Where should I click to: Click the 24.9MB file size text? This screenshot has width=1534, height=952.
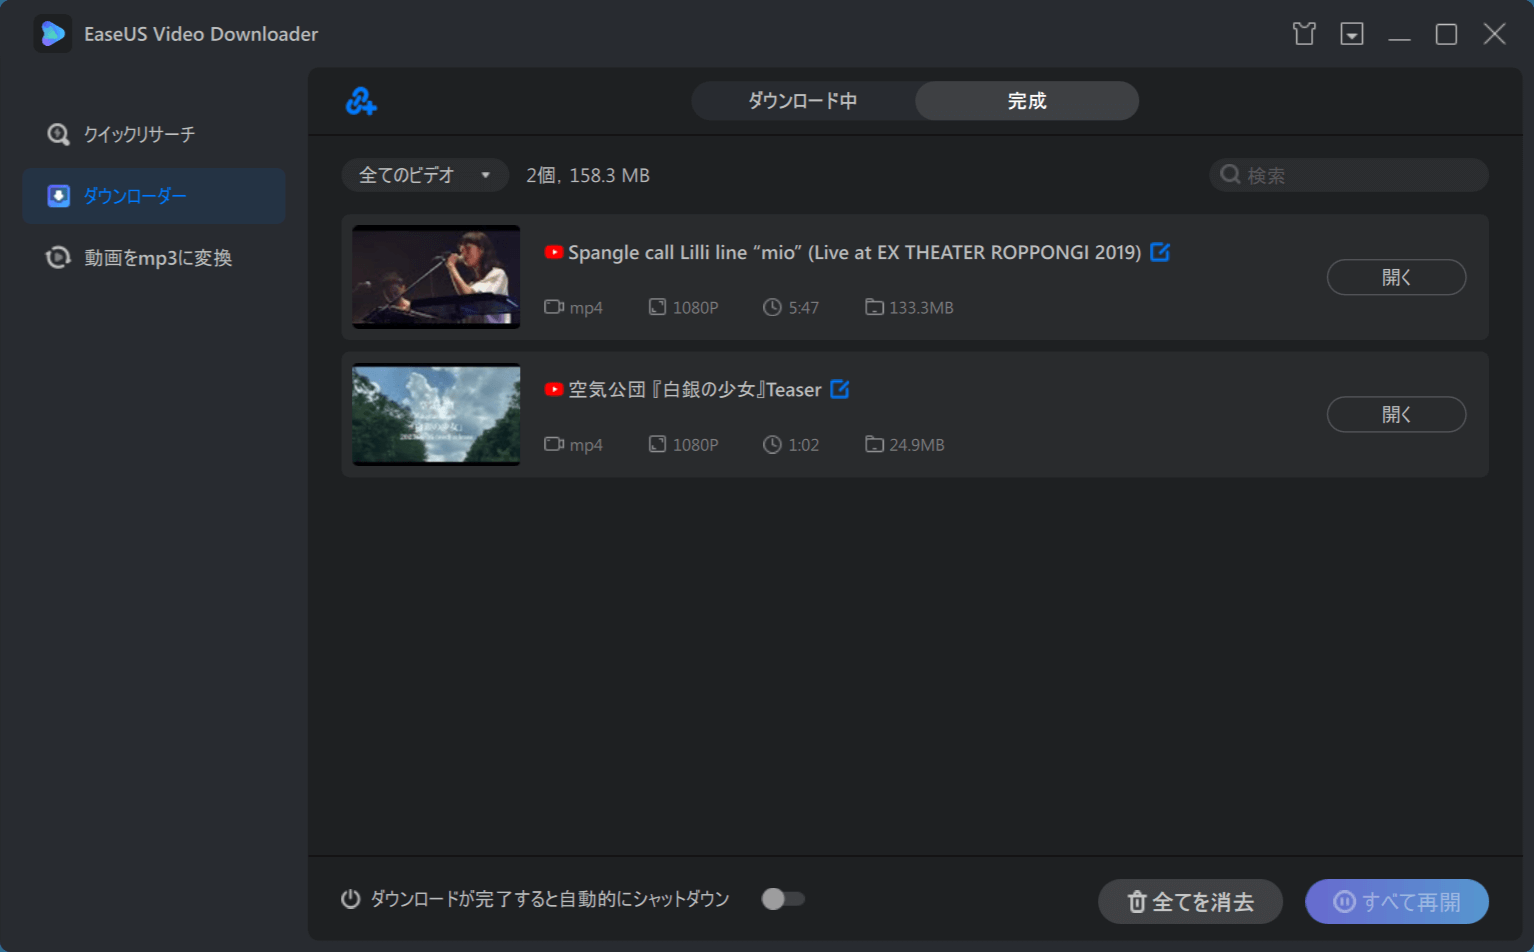(x=917, y=444)
